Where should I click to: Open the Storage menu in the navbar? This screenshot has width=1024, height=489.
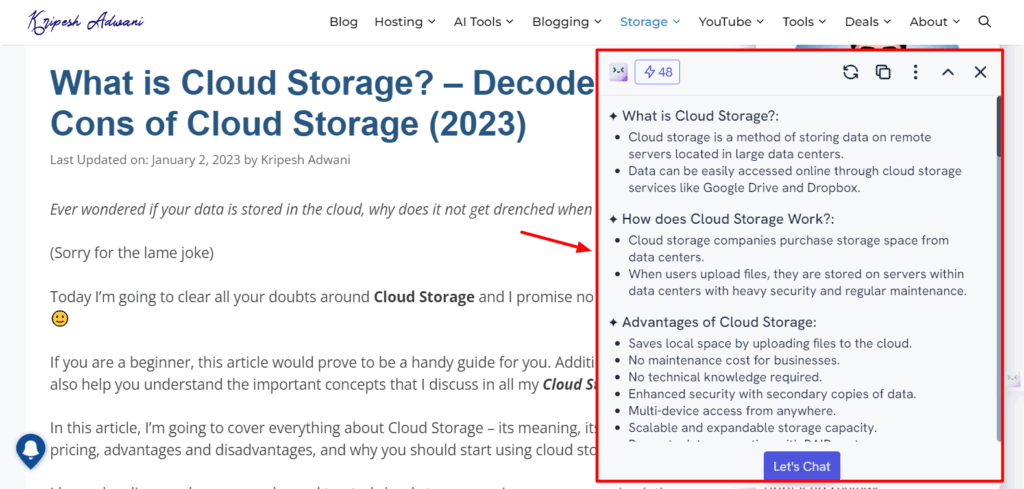pos(649,21)
